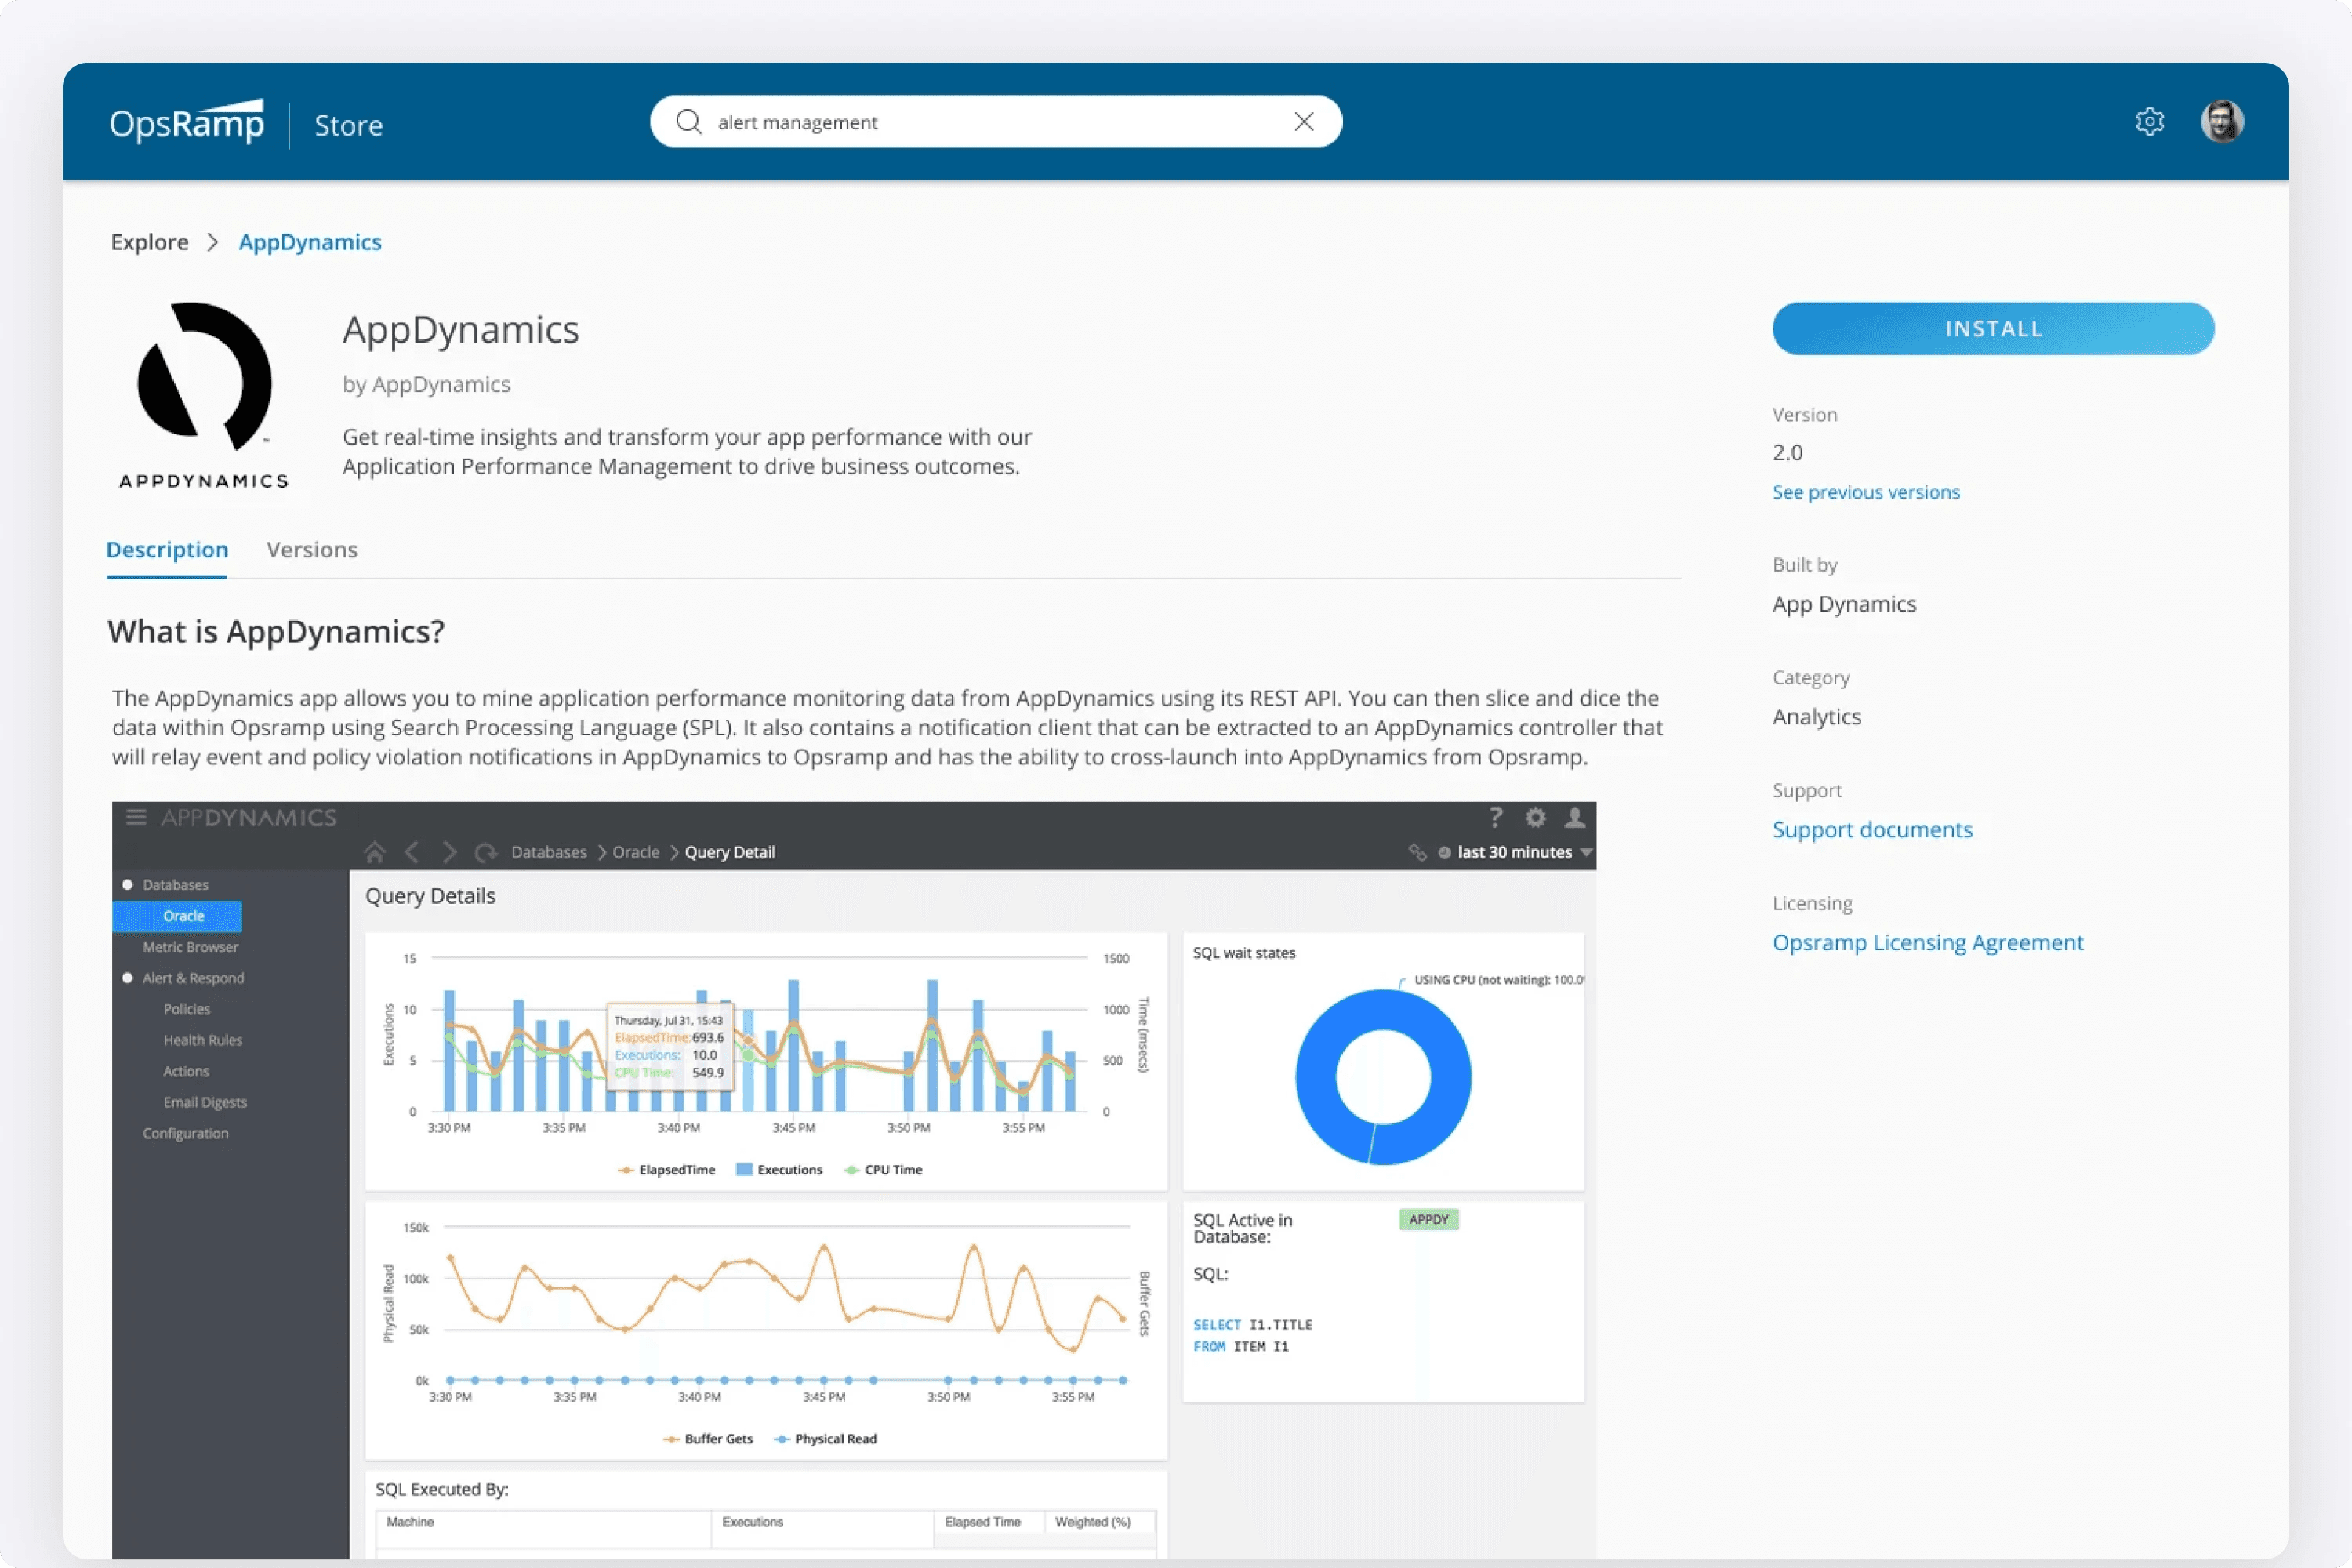Viewport: 2352px width, 1568px height.
Task: Open Opsramp Licensing Agreement link
Action: coord(1928,943)
